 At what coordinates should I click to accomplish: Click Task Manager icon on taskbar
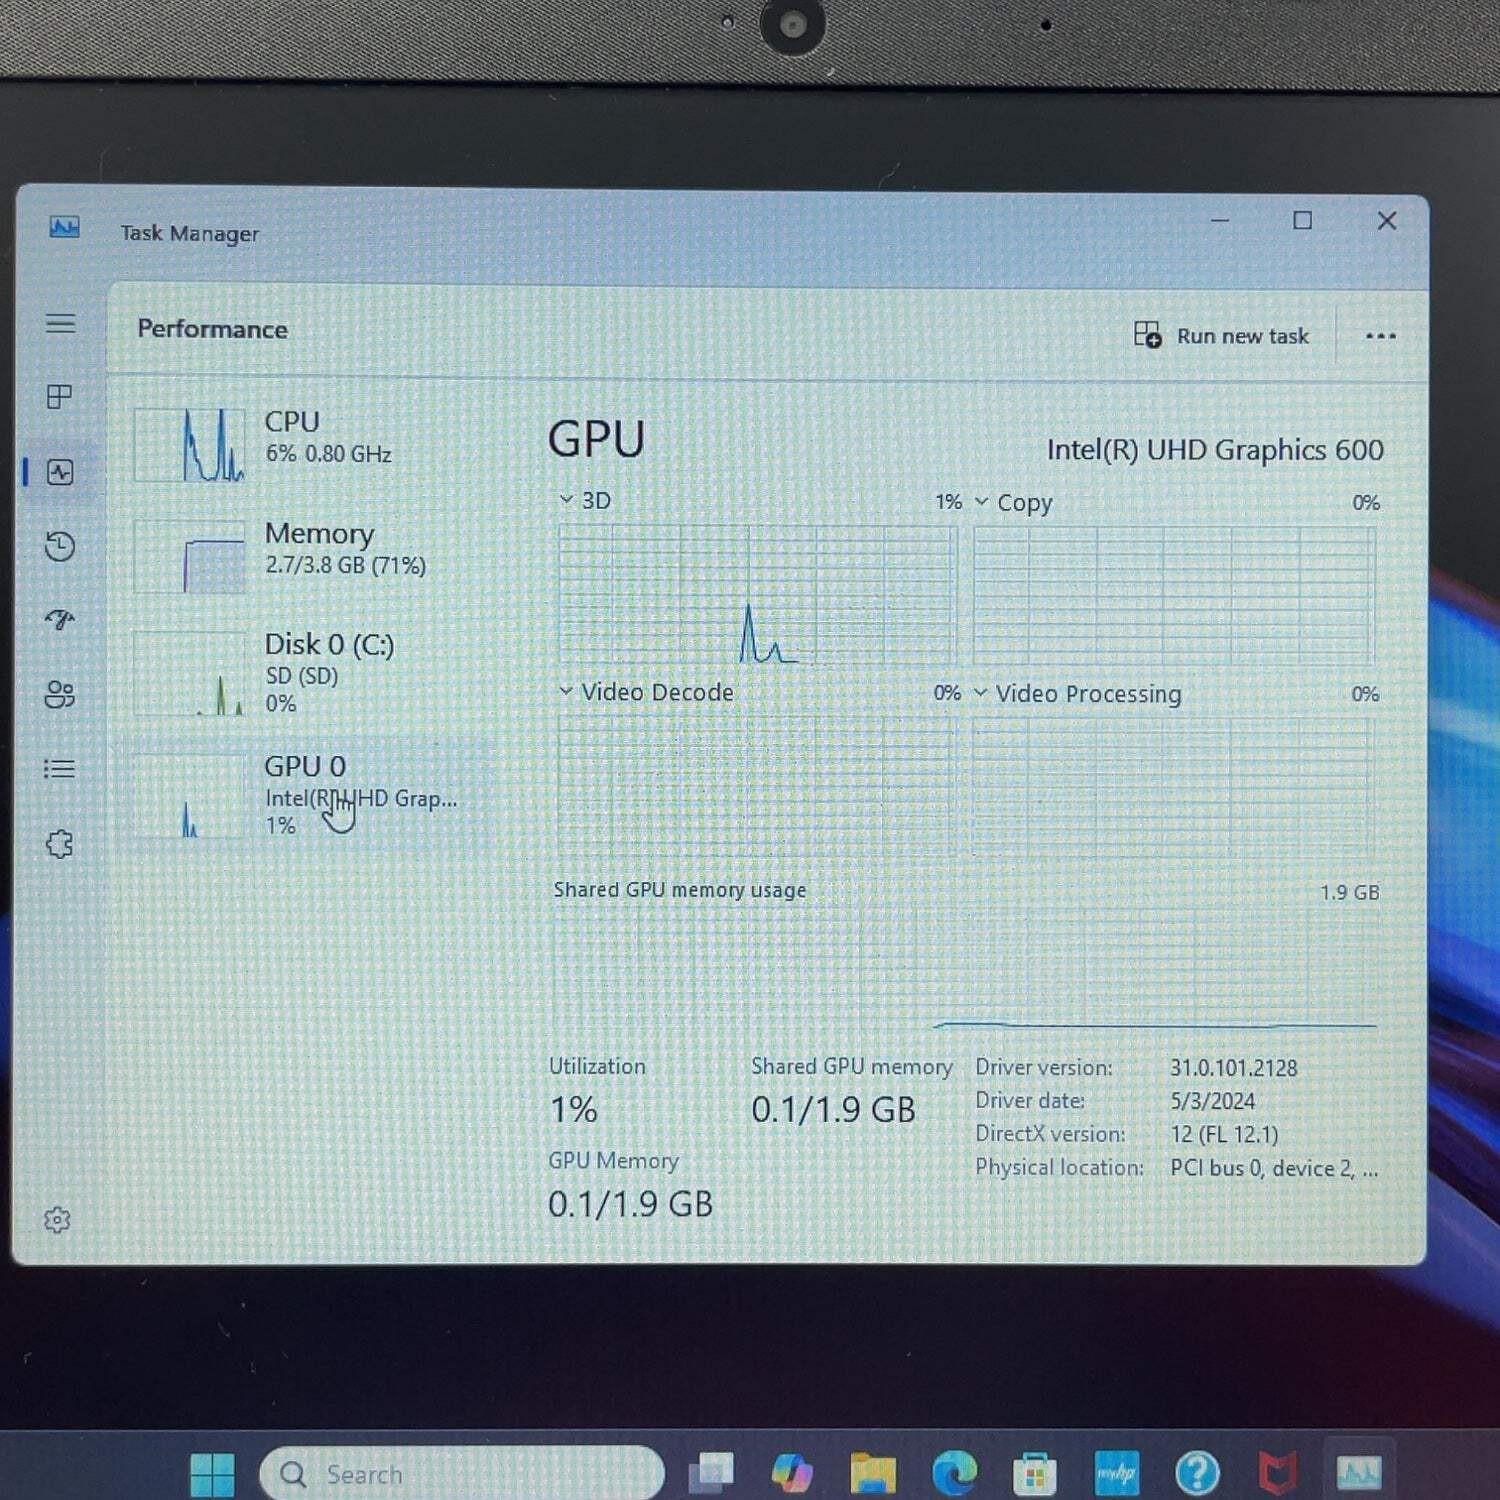[1359, 1472]
